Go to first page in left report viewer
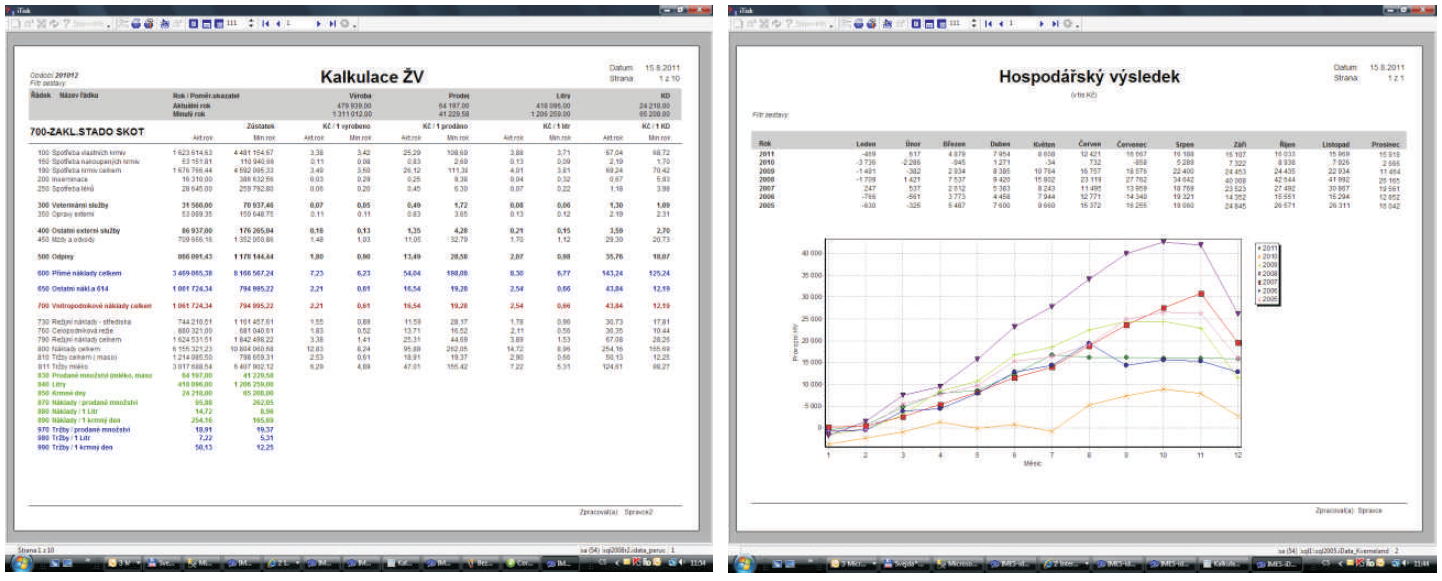Viewport: 1442px width, 581px height. (x=264, y=22)
